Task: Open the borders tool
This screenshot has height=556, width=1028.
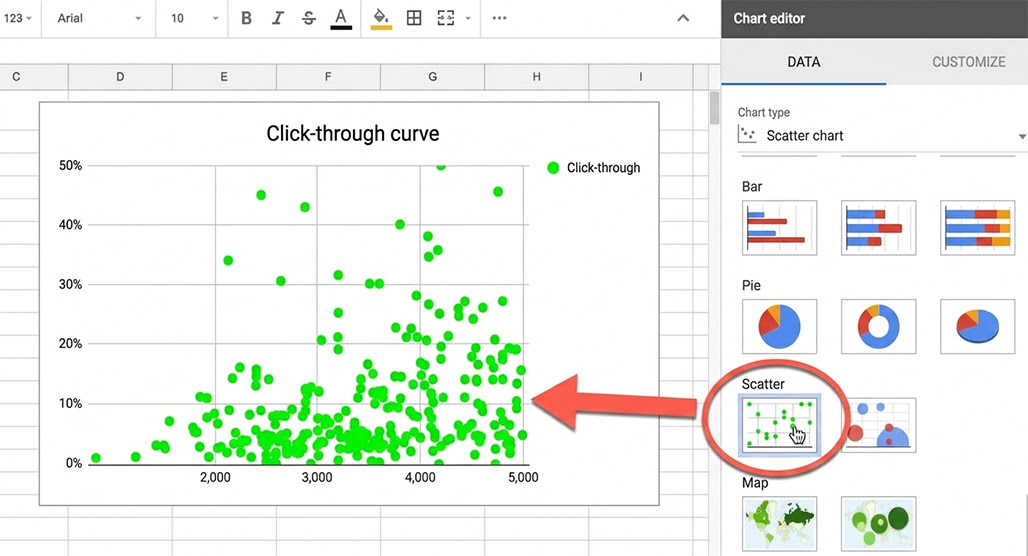Action: click(x=414, y=18)
